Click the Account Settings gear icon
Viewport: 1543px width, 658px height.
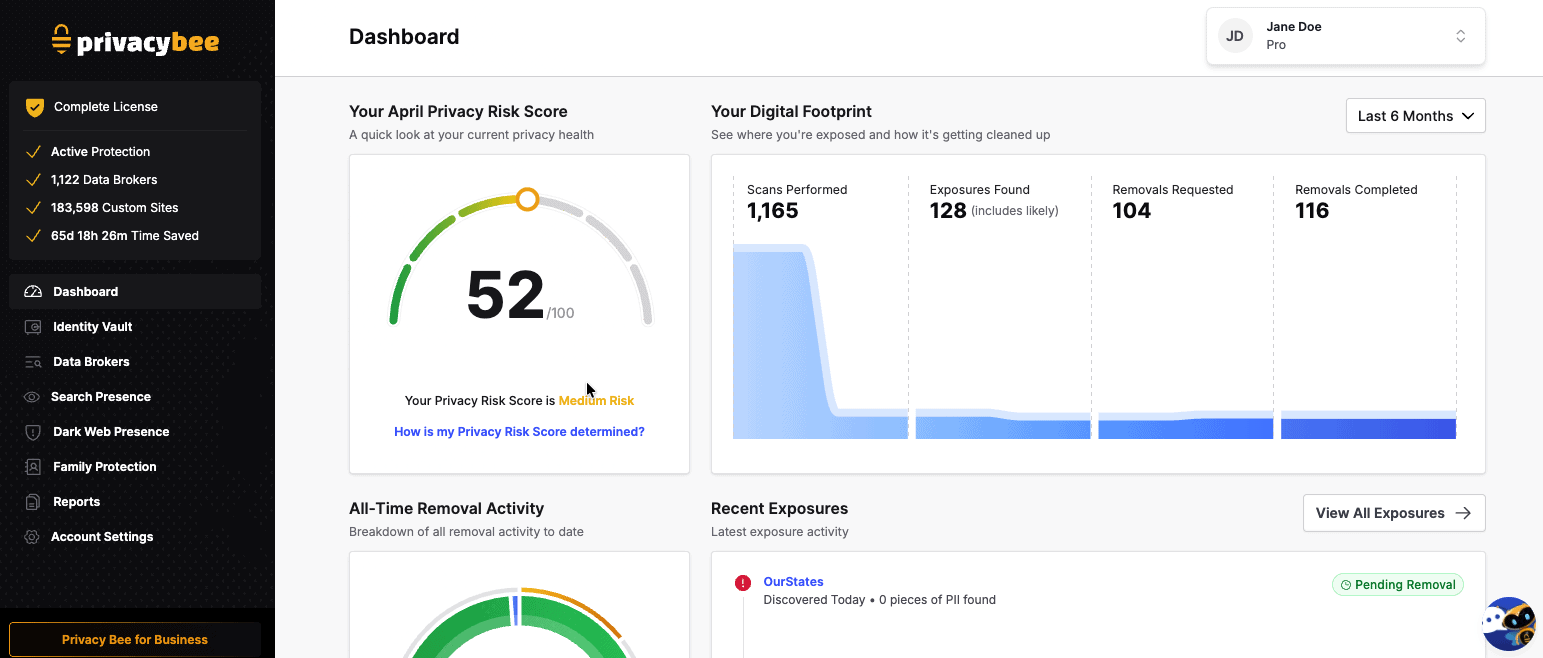(x=33, y=537)
